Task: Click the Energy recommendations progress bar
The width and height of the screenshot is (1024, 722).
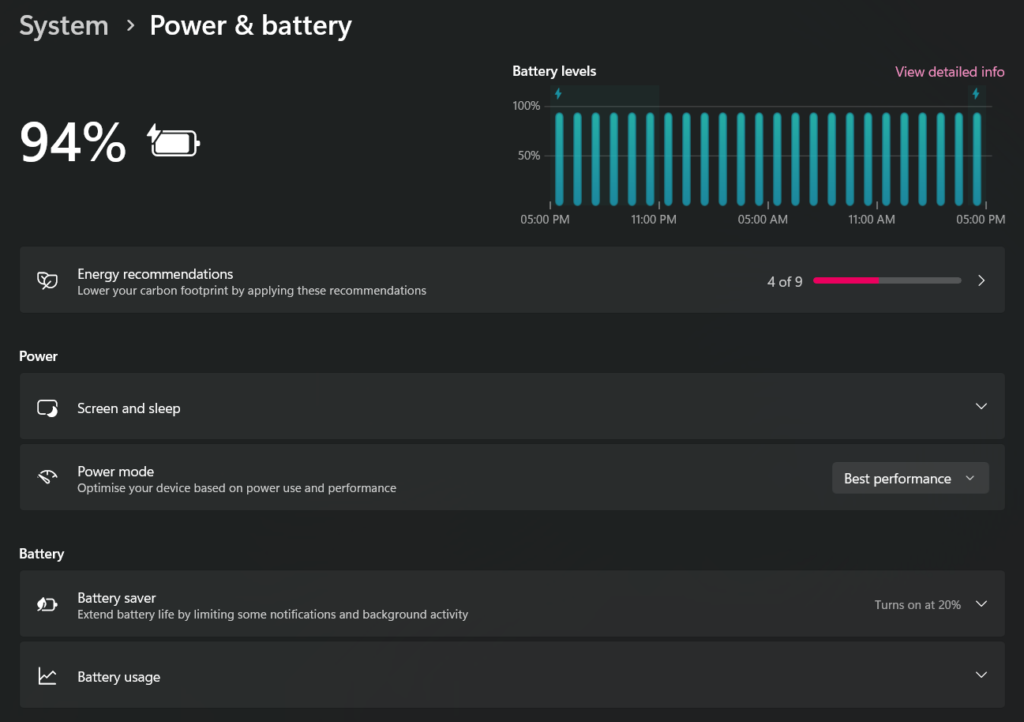Action: tap(886, 281)
